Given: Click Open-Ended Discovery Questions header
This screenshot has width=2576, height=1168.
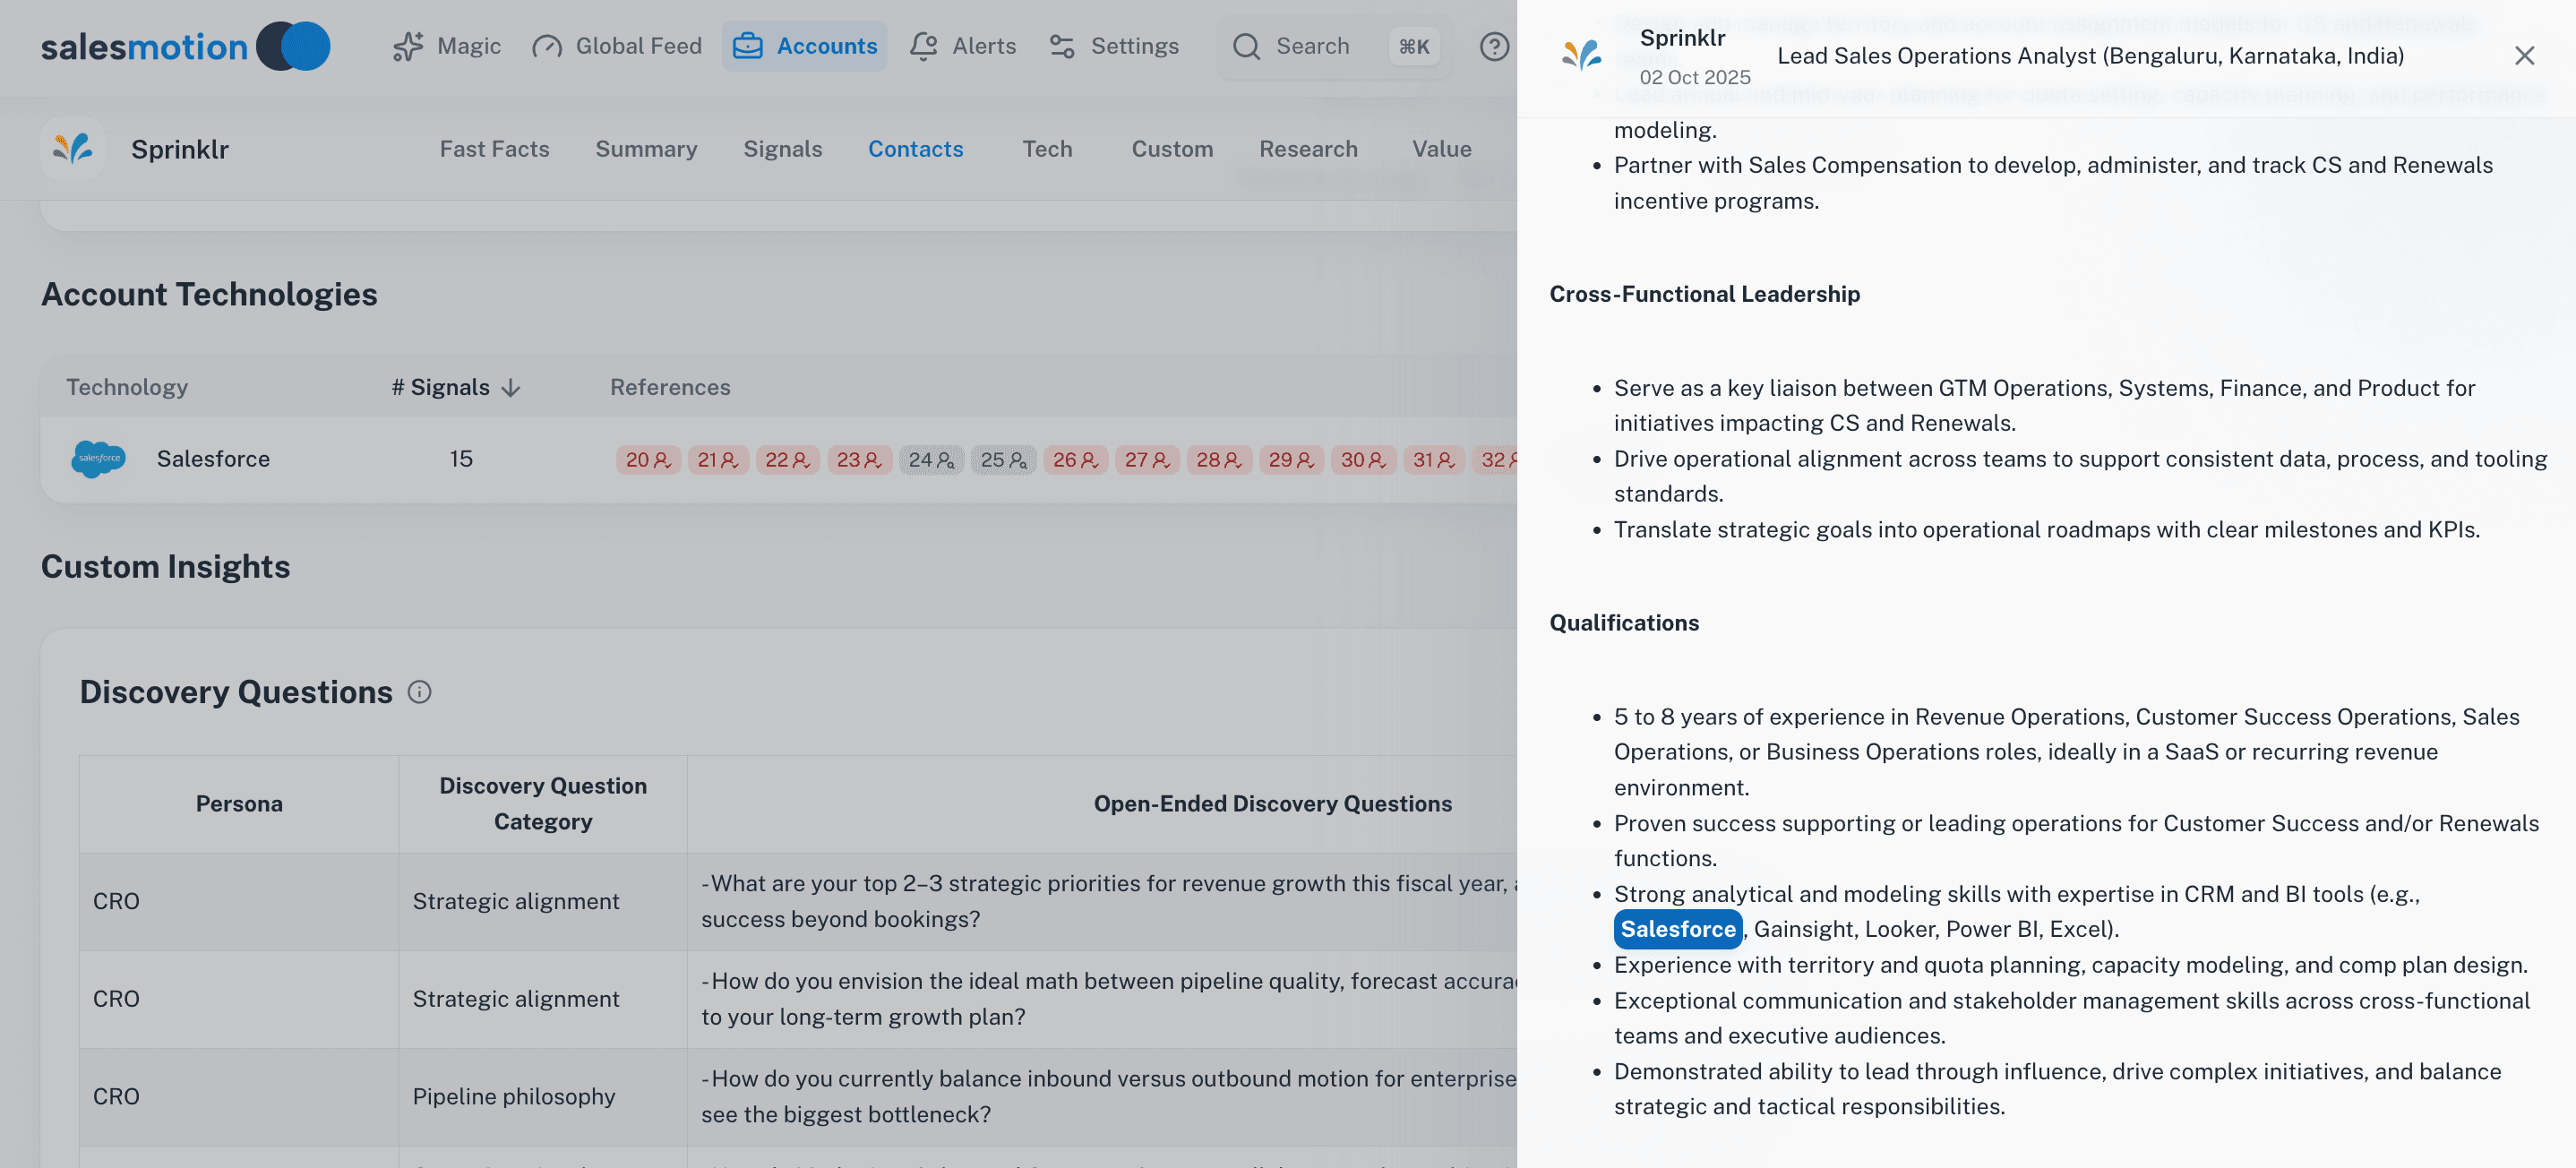Looking at the screenshot, I should click(x=1272, y=804).
